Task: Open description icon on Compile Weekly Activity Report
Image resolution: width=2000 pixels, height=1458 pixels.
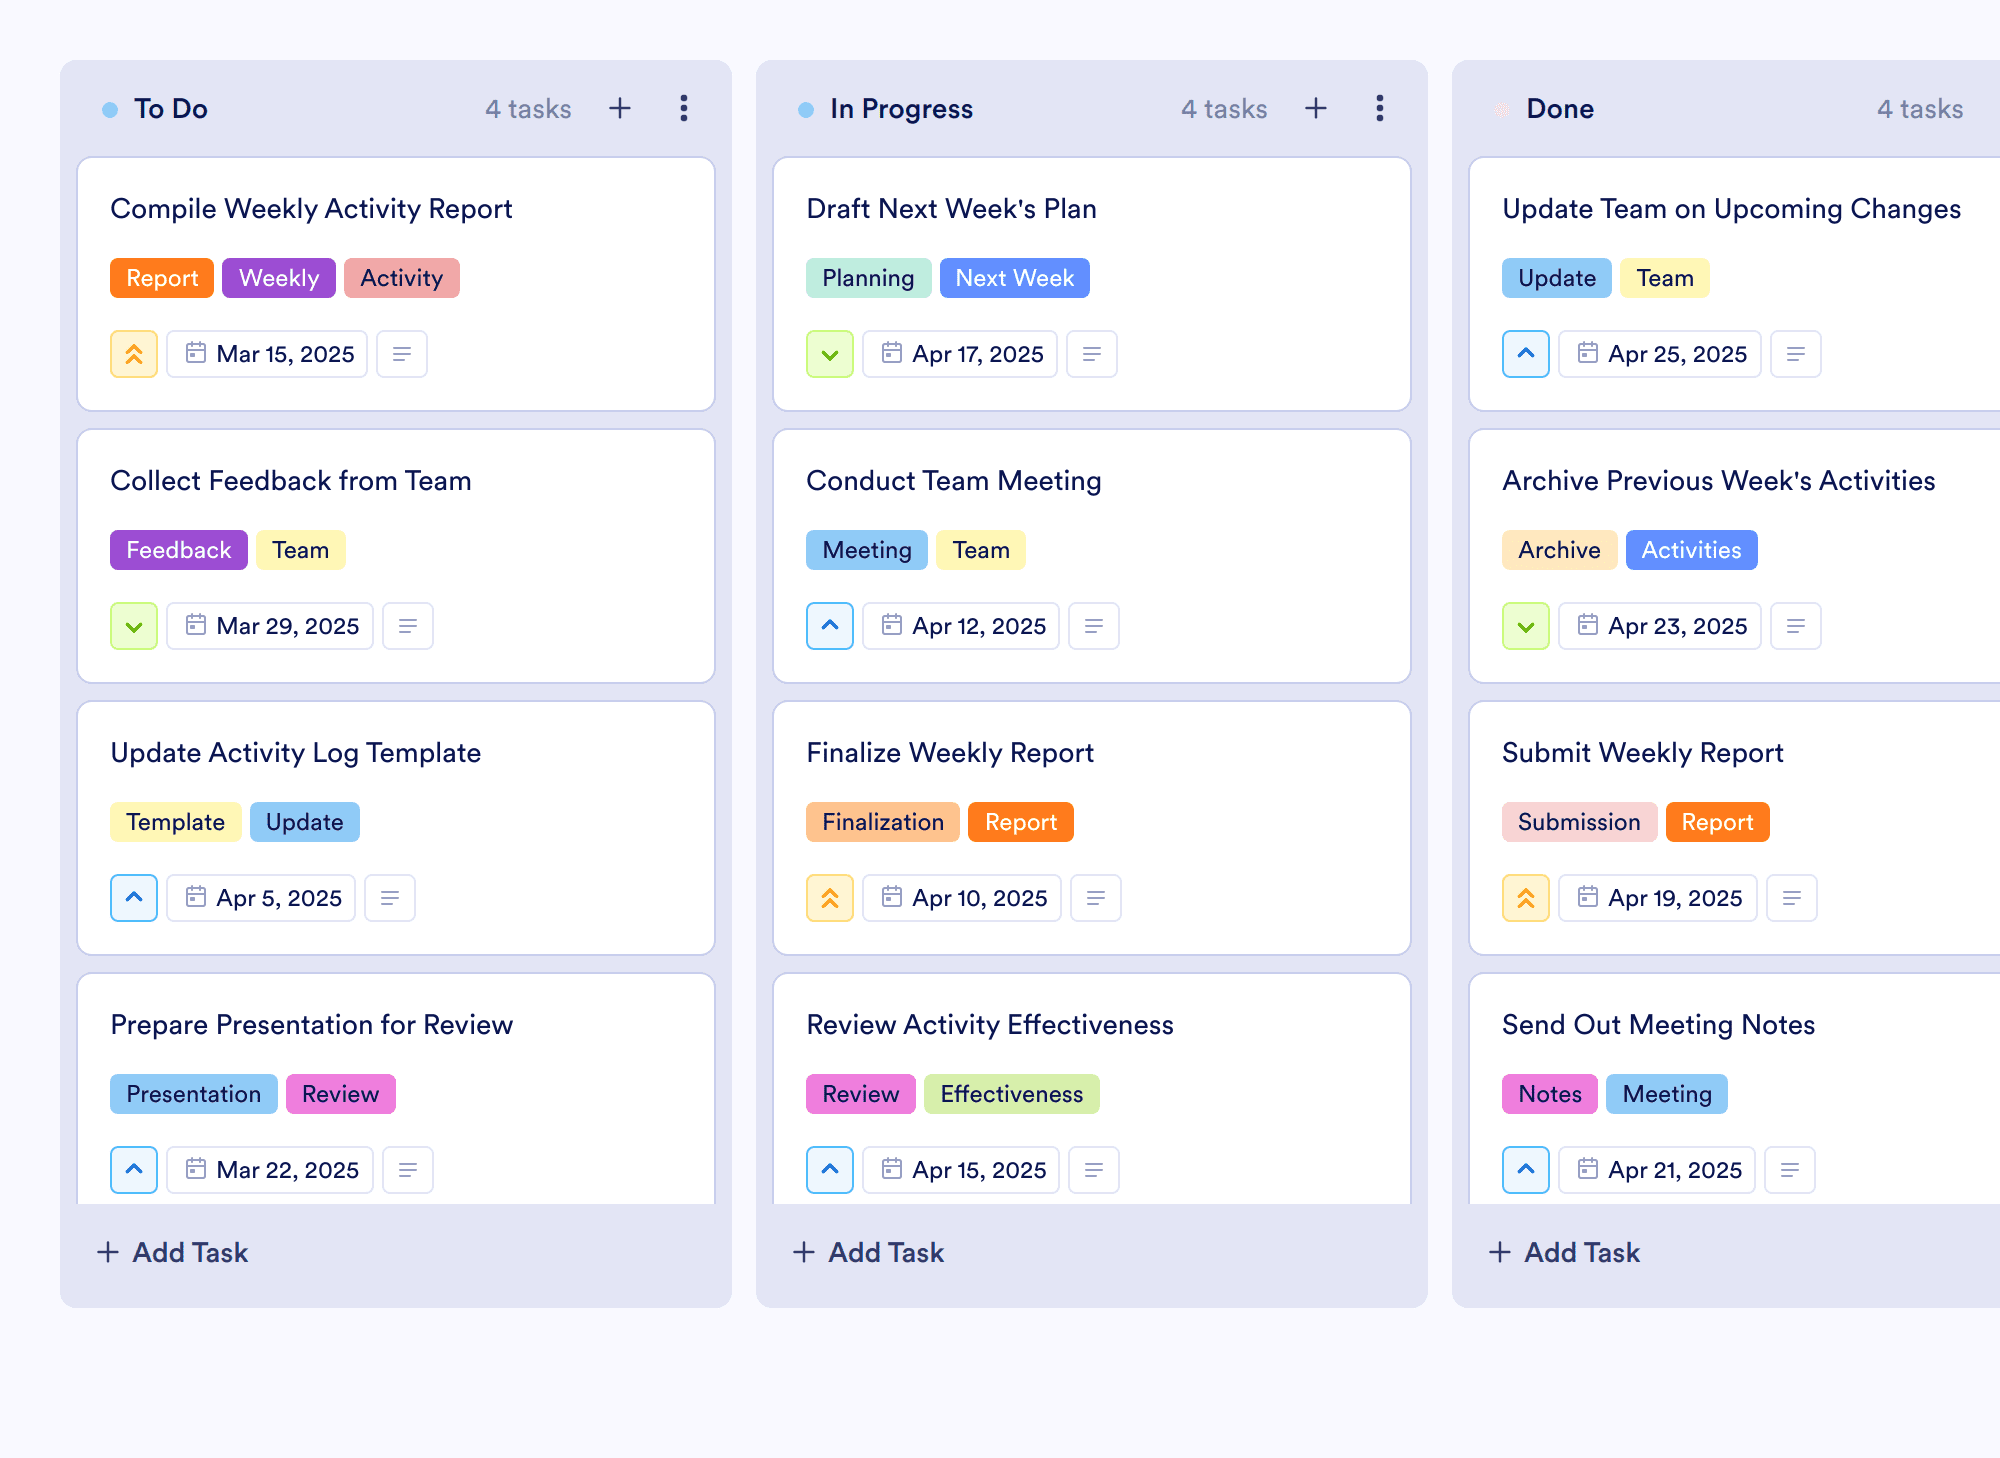Action: [x=402, y=354]
